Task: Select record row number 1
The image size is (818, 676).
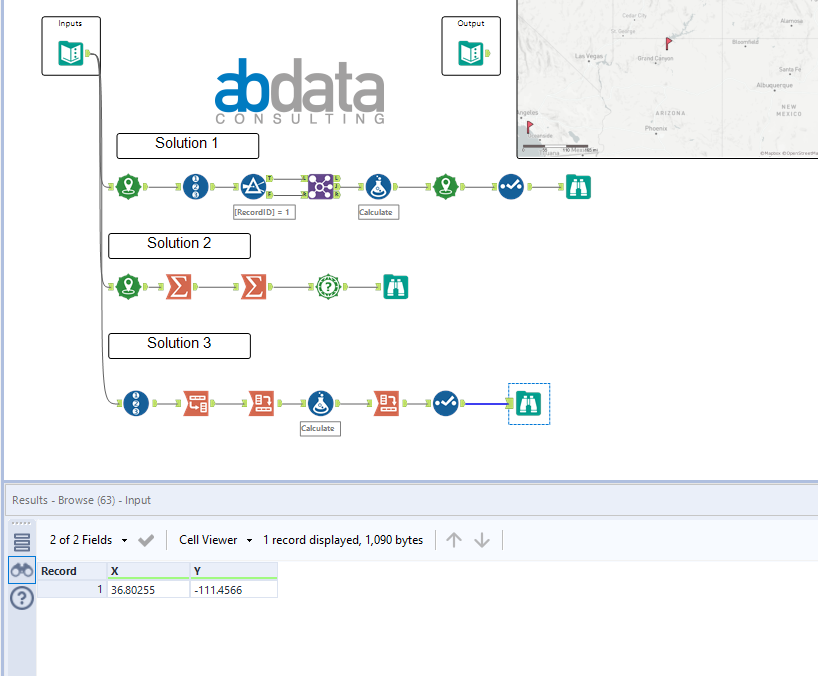Action: pyautogui.click(x=72, y=589)
